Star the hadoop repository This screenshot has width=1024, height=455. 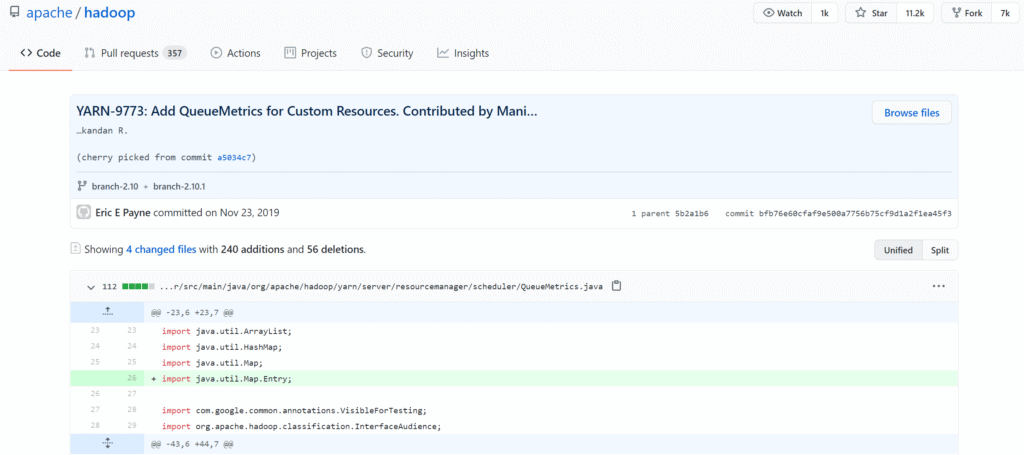pos(871,13)
